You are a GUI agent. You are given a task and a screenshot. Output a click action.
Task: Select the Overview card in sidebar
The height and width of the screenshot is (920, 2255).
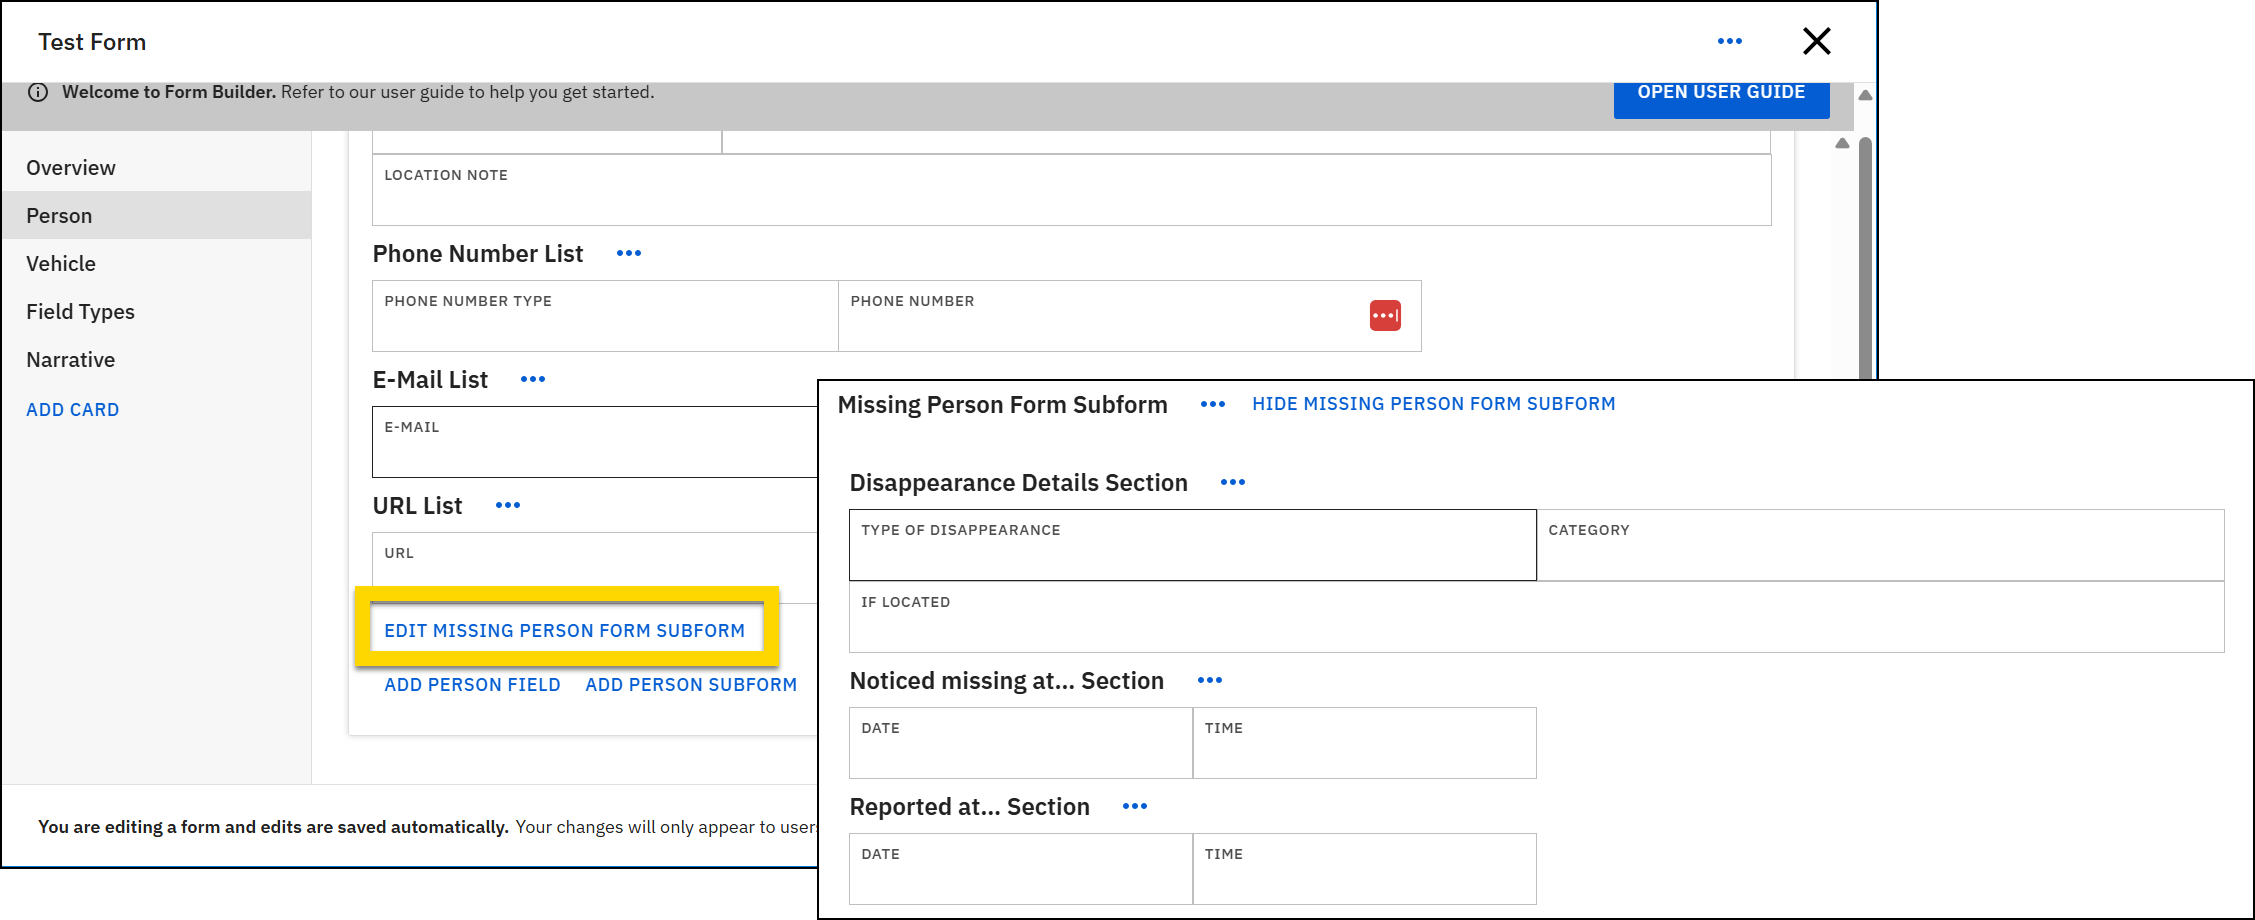click(71, 168)
